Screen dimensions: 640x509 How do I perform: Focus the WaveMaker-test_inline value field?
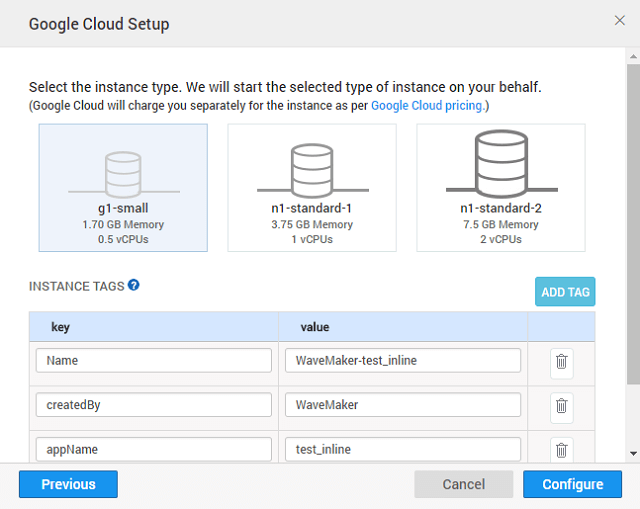pyautogui.click(x=402, y=360)
